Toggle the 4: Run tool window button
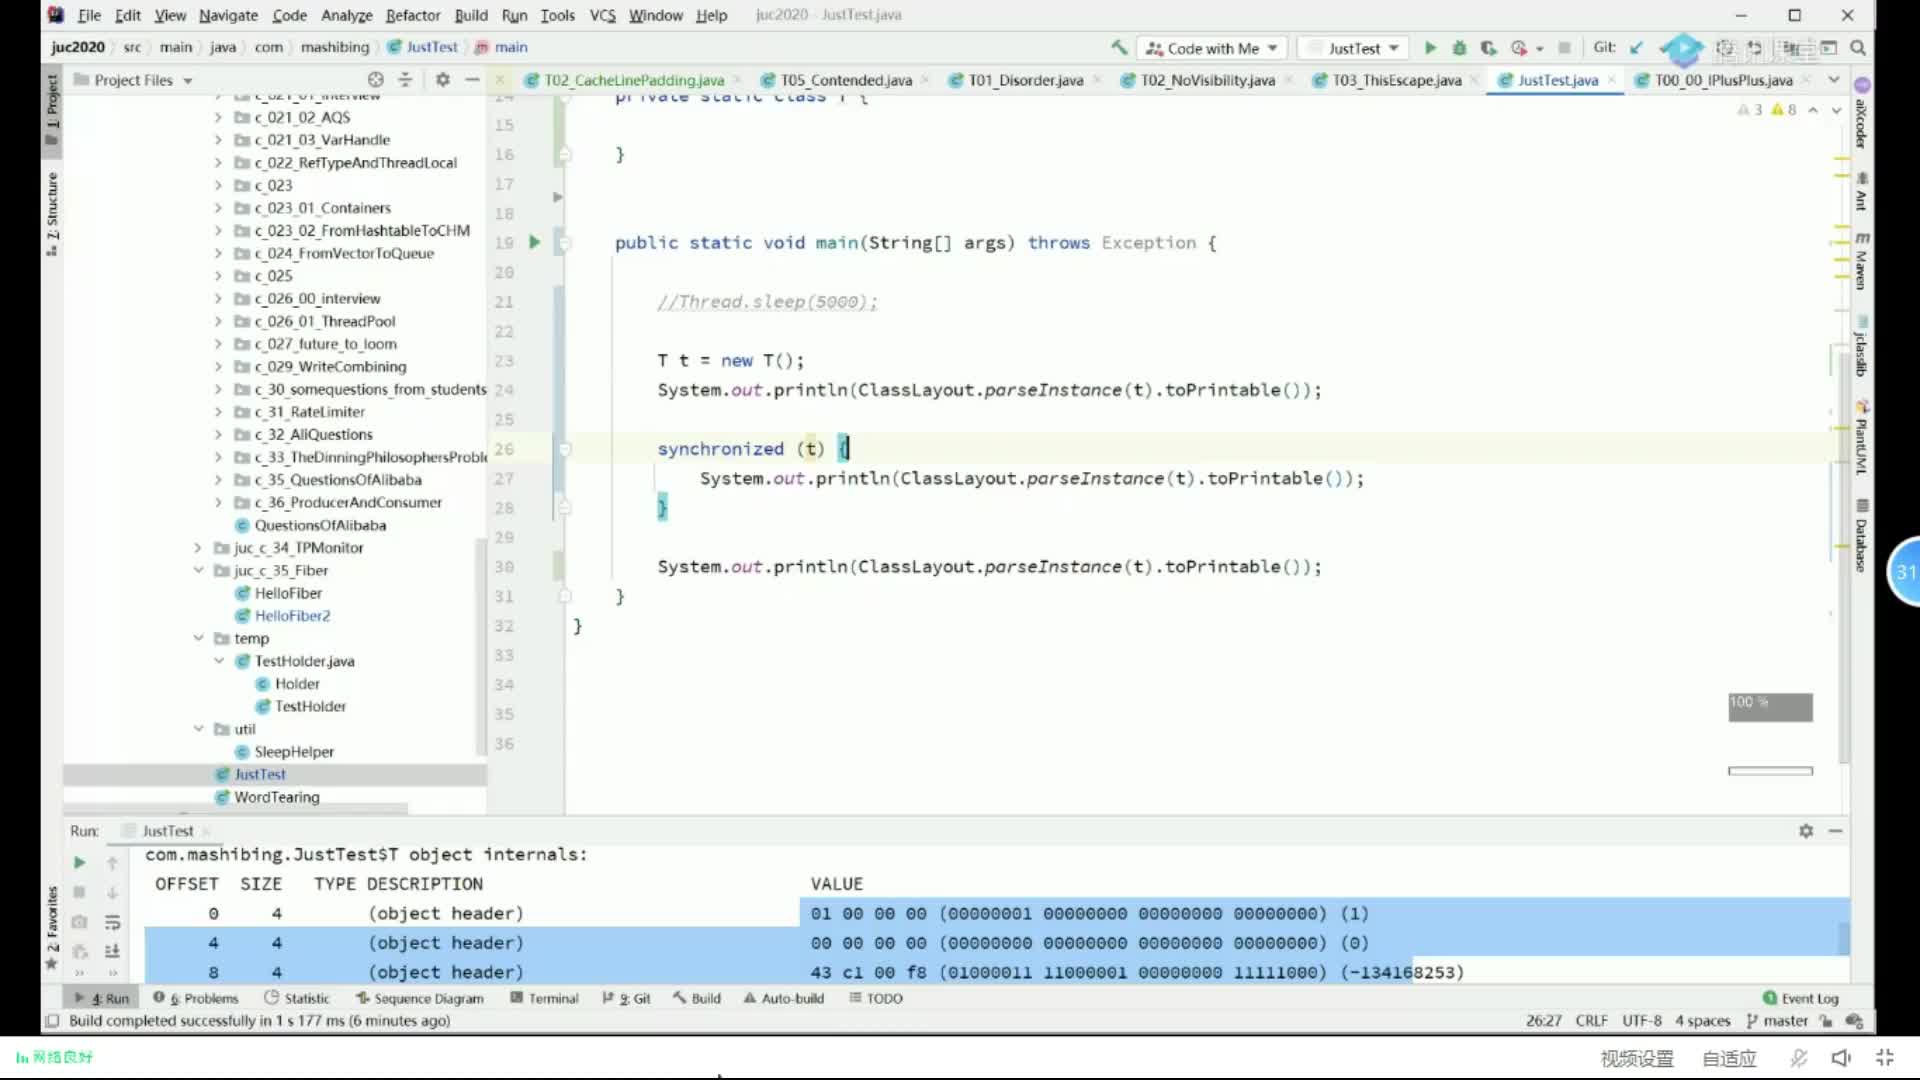1920x1080 pixels. pyautogui.click(x=102, y=998)
